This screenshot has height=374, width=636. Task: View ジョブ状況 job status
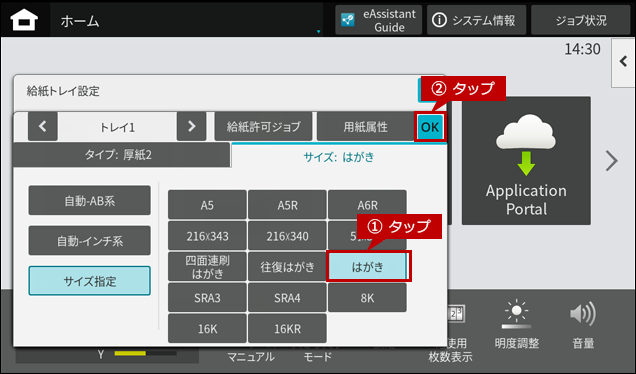581,20
